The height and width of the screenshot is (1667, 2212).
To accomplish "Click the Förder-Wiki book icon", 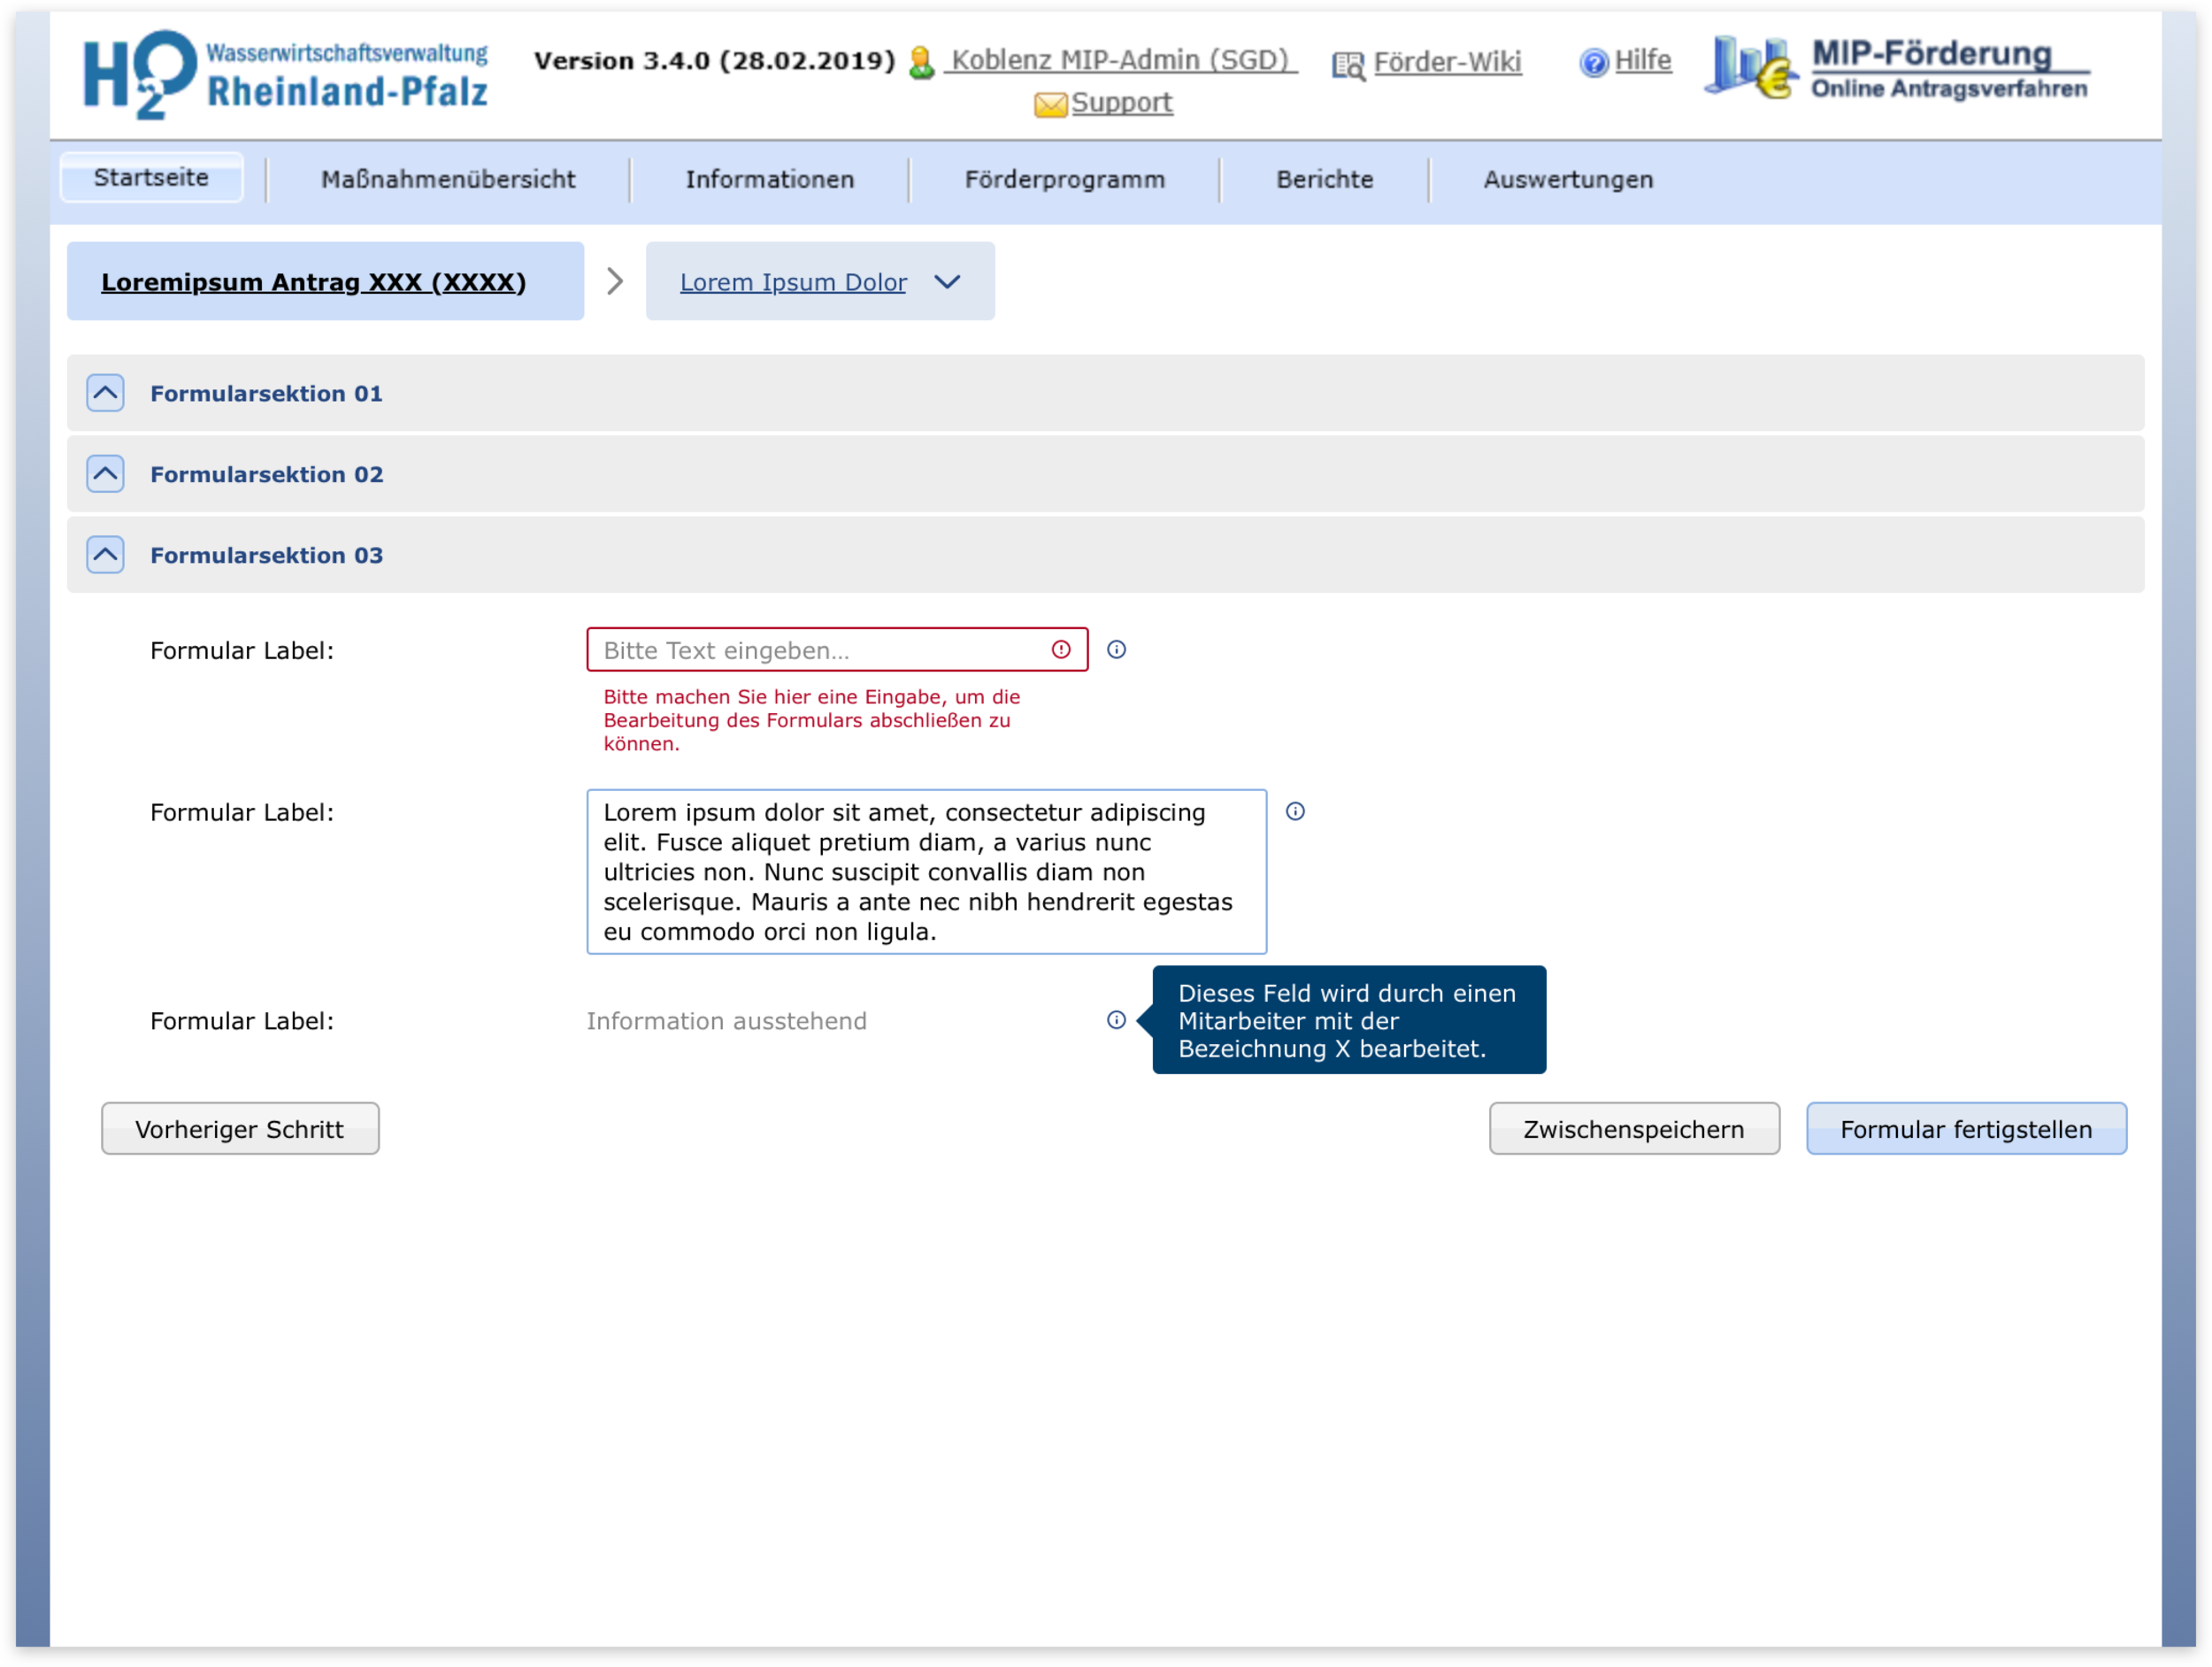I will 1347,66.
